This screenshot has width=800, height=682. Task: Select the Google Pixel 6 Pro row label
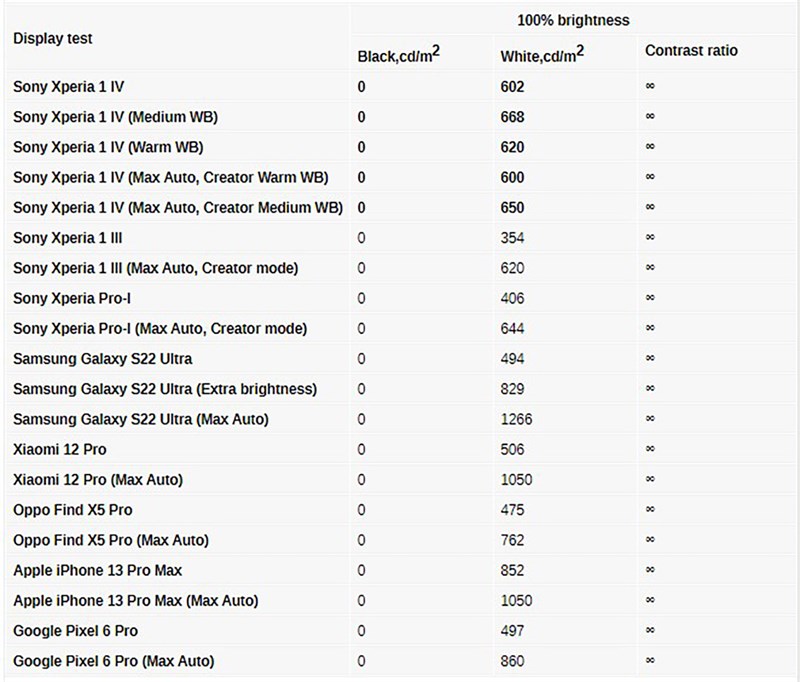tap(76, 631)
